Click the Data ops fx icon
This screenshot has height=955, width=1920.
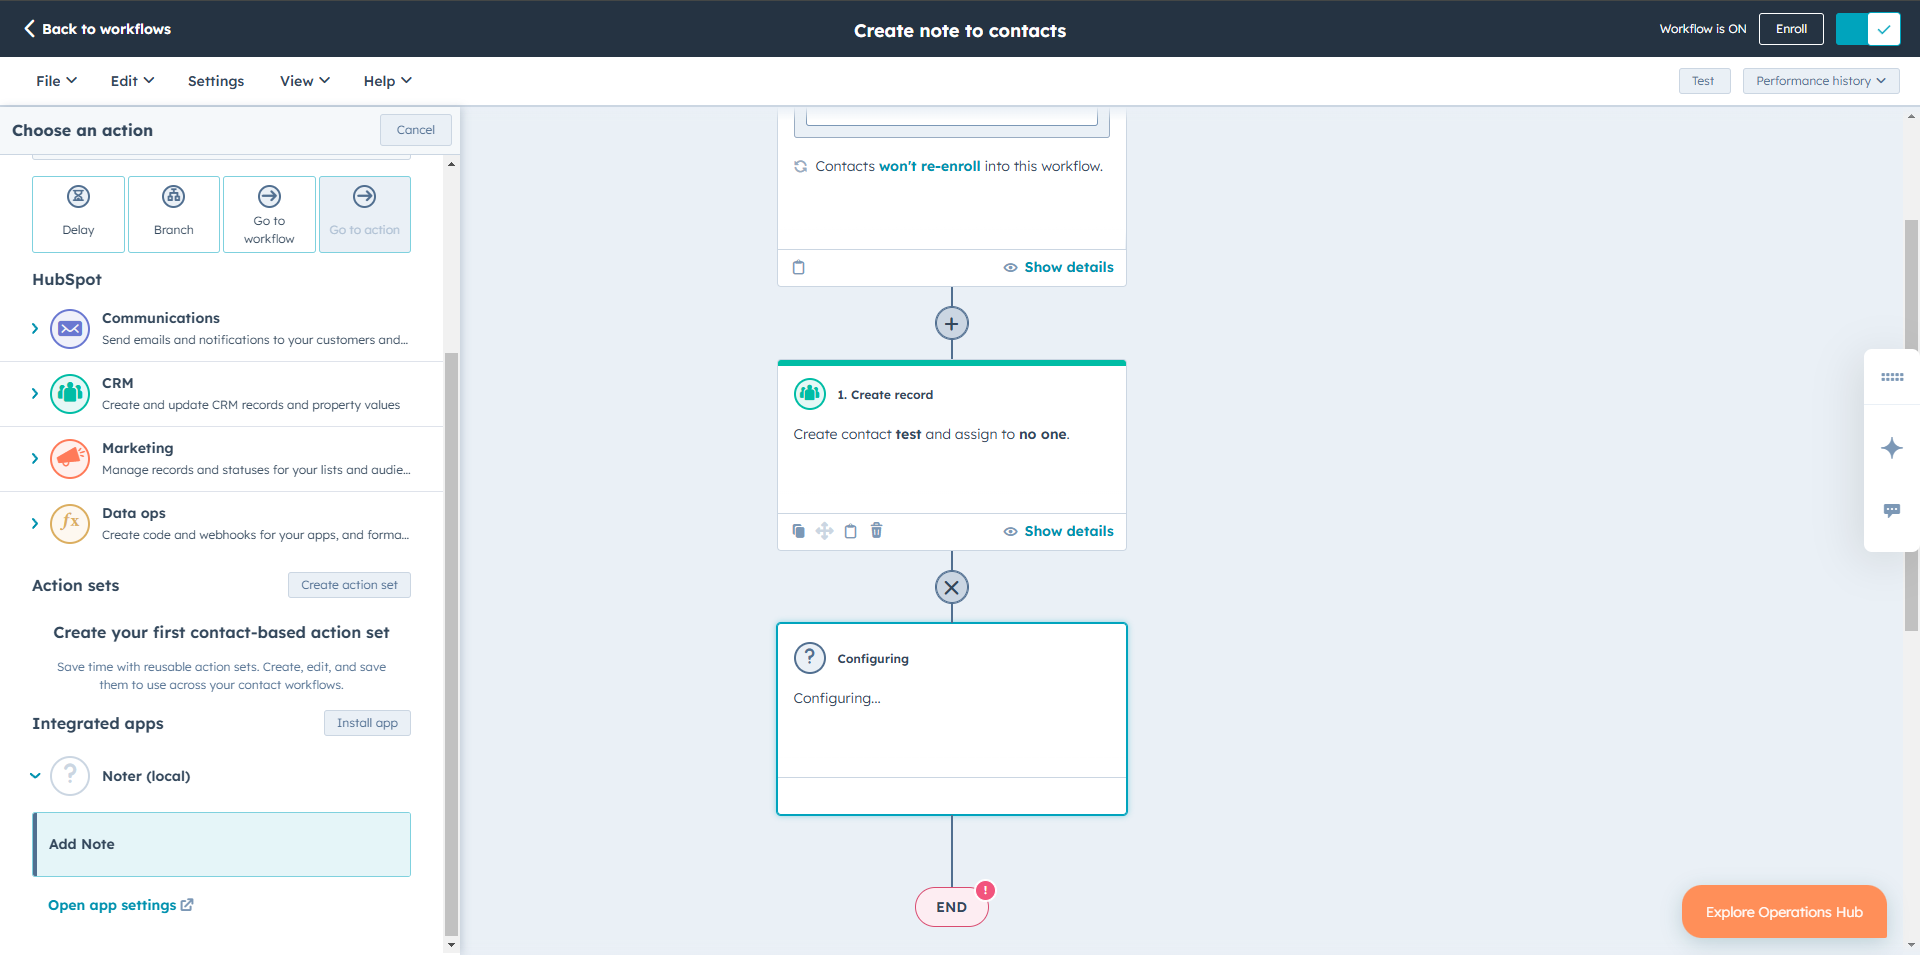click(68, 523)
